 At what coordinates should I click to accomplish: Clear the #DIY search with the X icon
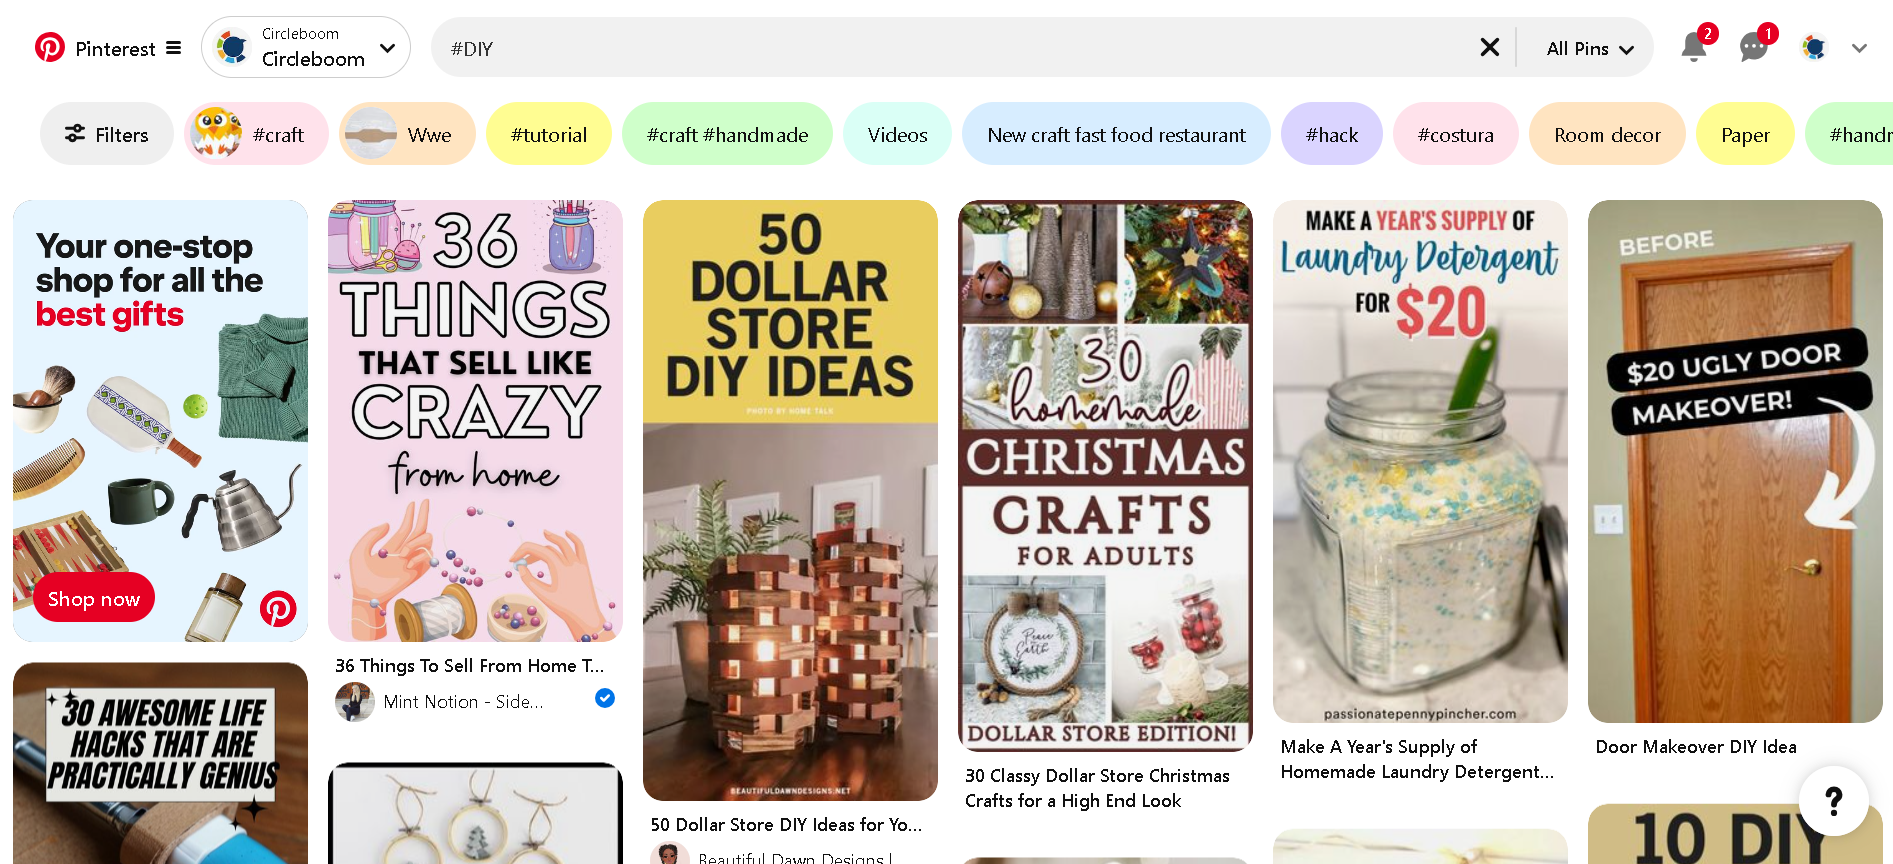pos(1489,47)
